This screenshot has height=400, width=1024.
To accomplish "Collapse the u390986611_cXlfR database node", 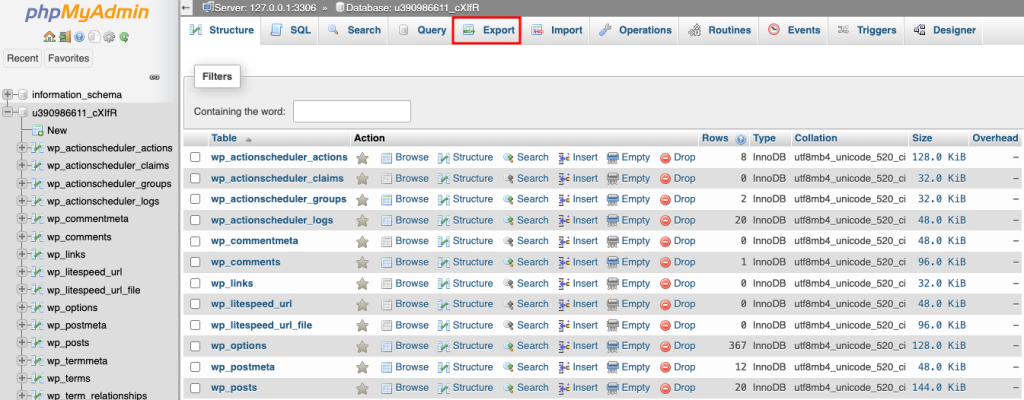I will 8,113.
